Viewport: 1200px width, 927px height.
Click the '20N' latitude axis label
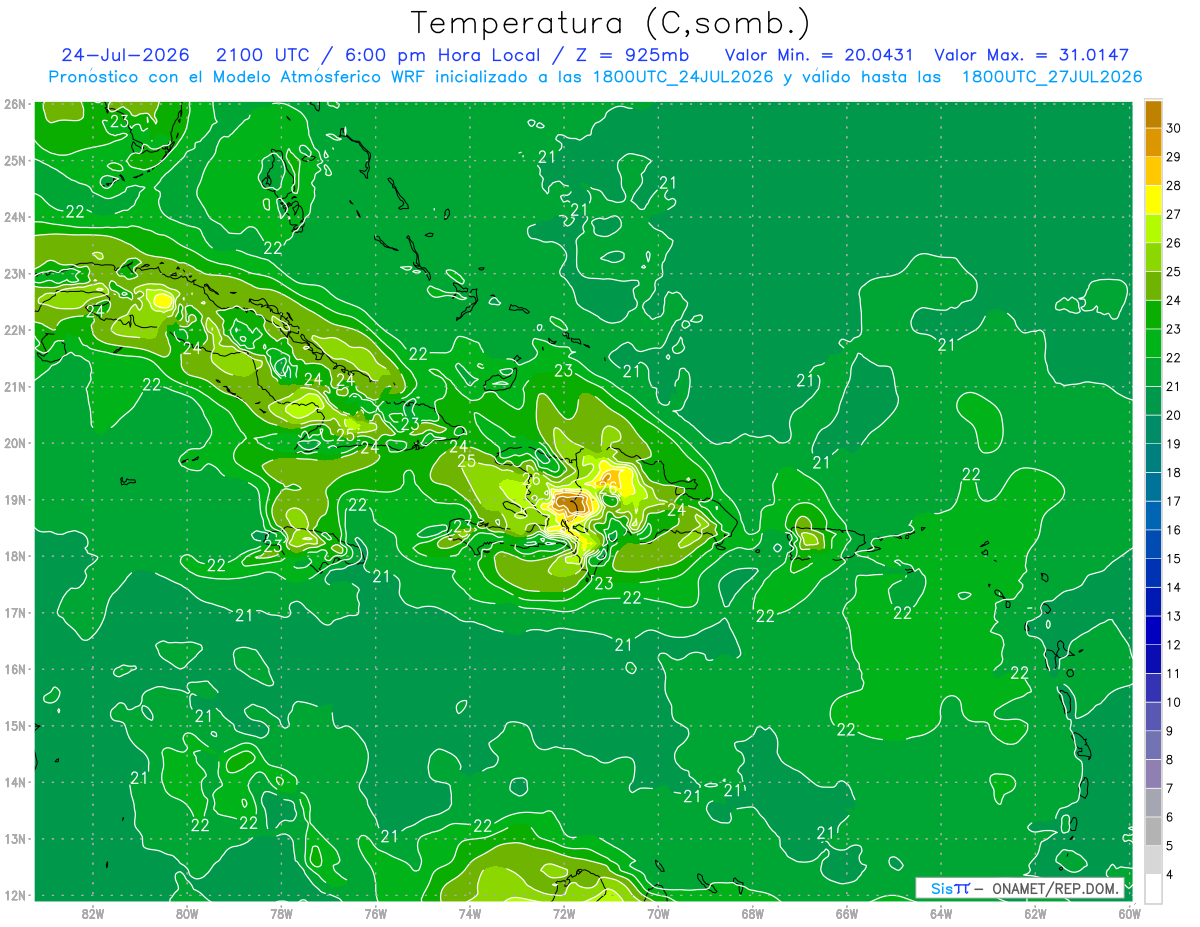click(x=15, y=443)
